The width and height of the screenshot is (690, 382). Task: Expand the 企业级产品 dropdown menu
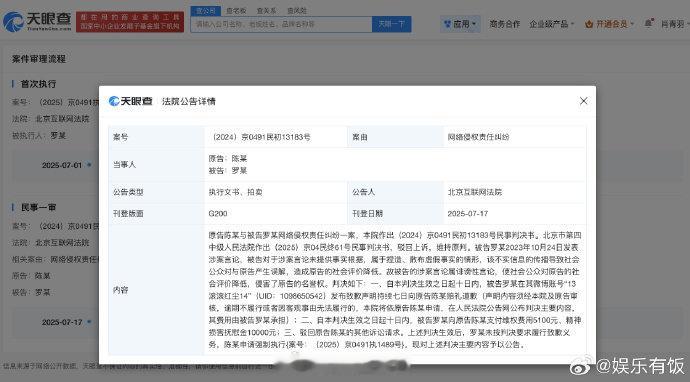tap(551, 24)
